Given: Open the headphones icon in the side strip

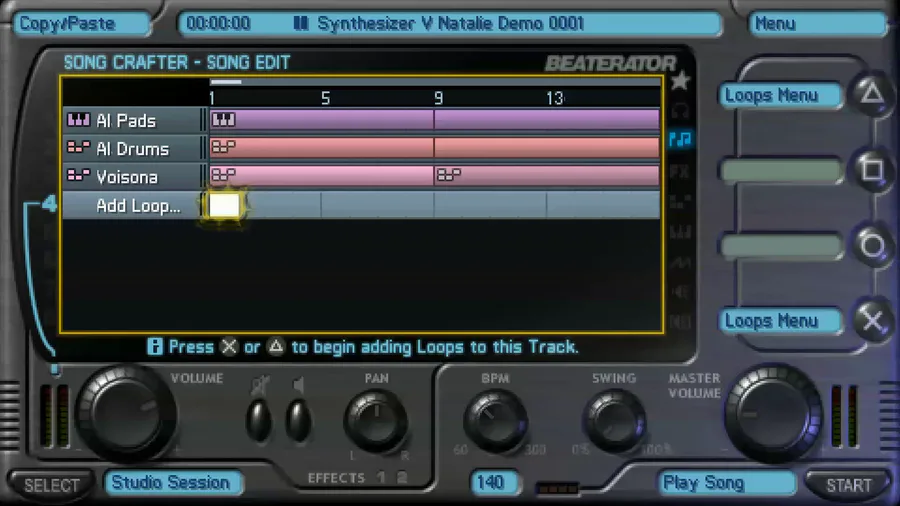Looking at the screenshot, I should [680, 110].
